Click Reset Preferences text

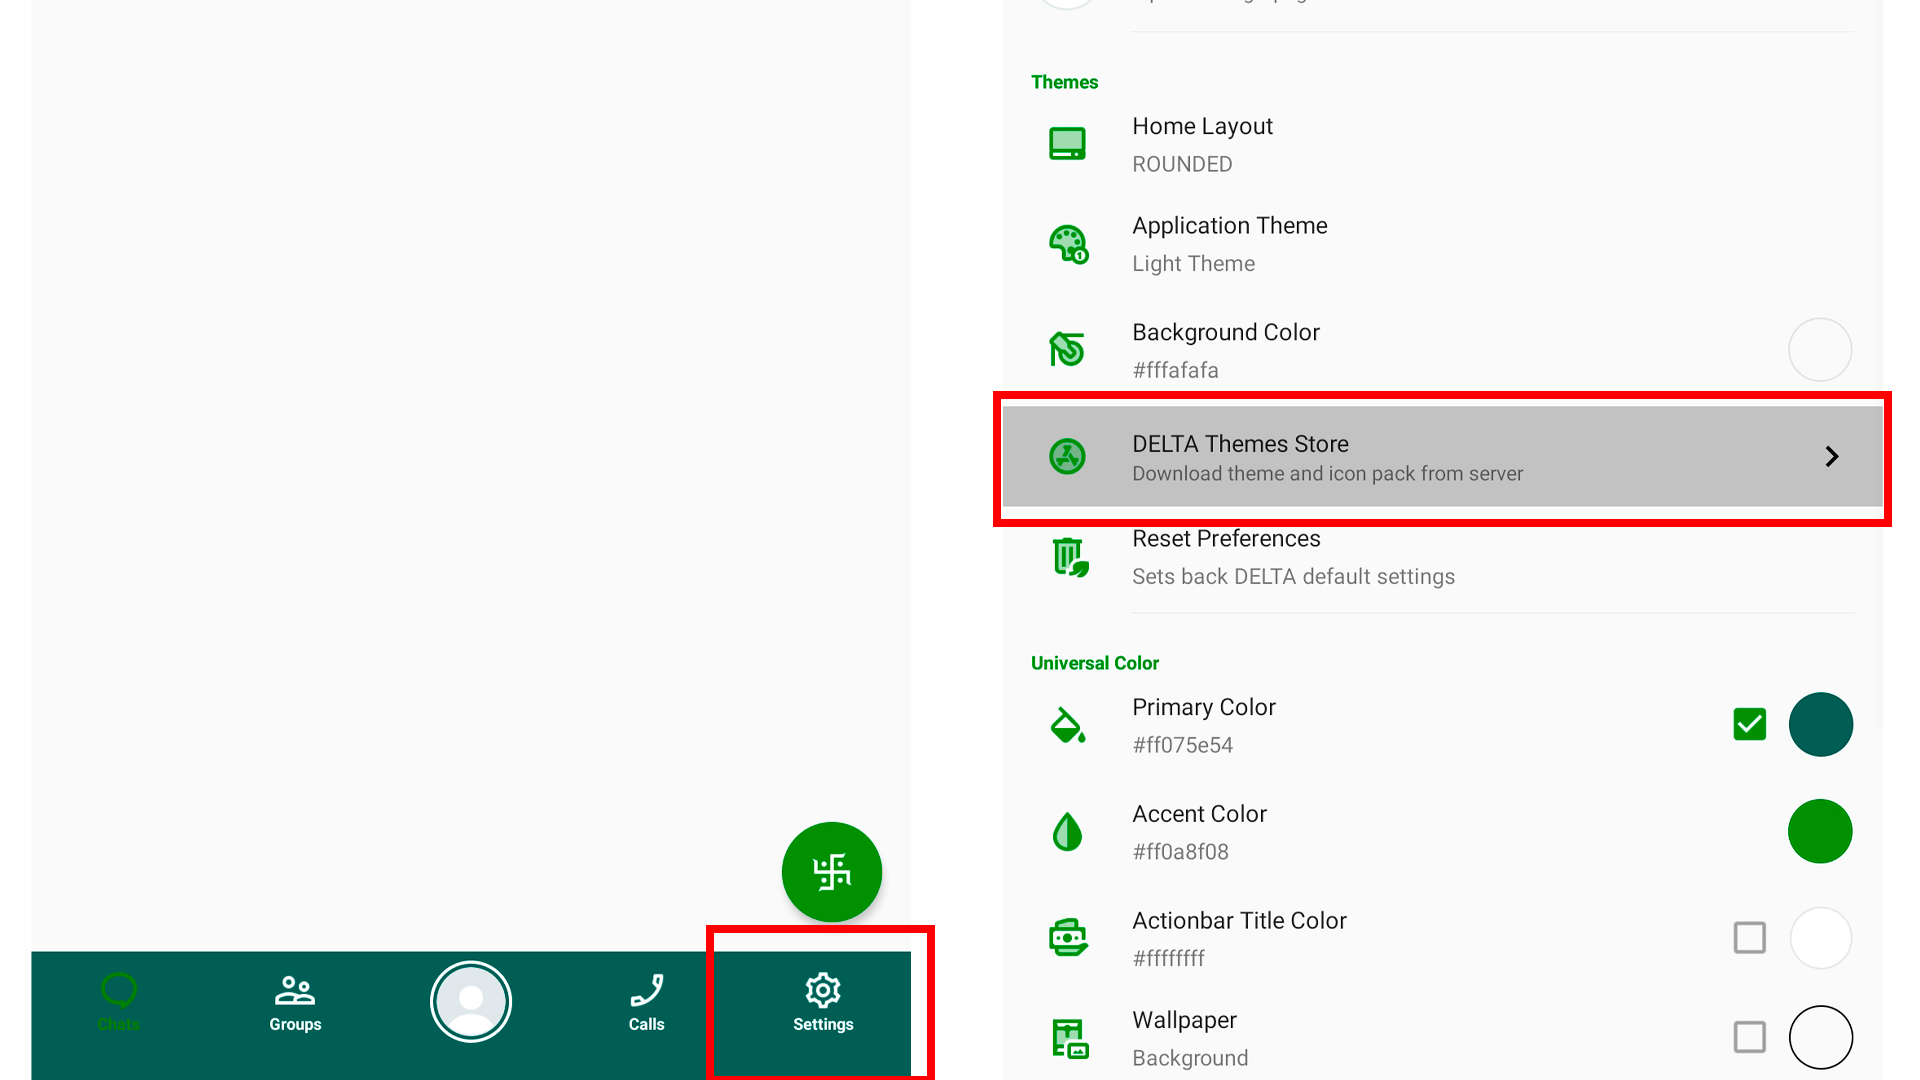click(1226, 539)
